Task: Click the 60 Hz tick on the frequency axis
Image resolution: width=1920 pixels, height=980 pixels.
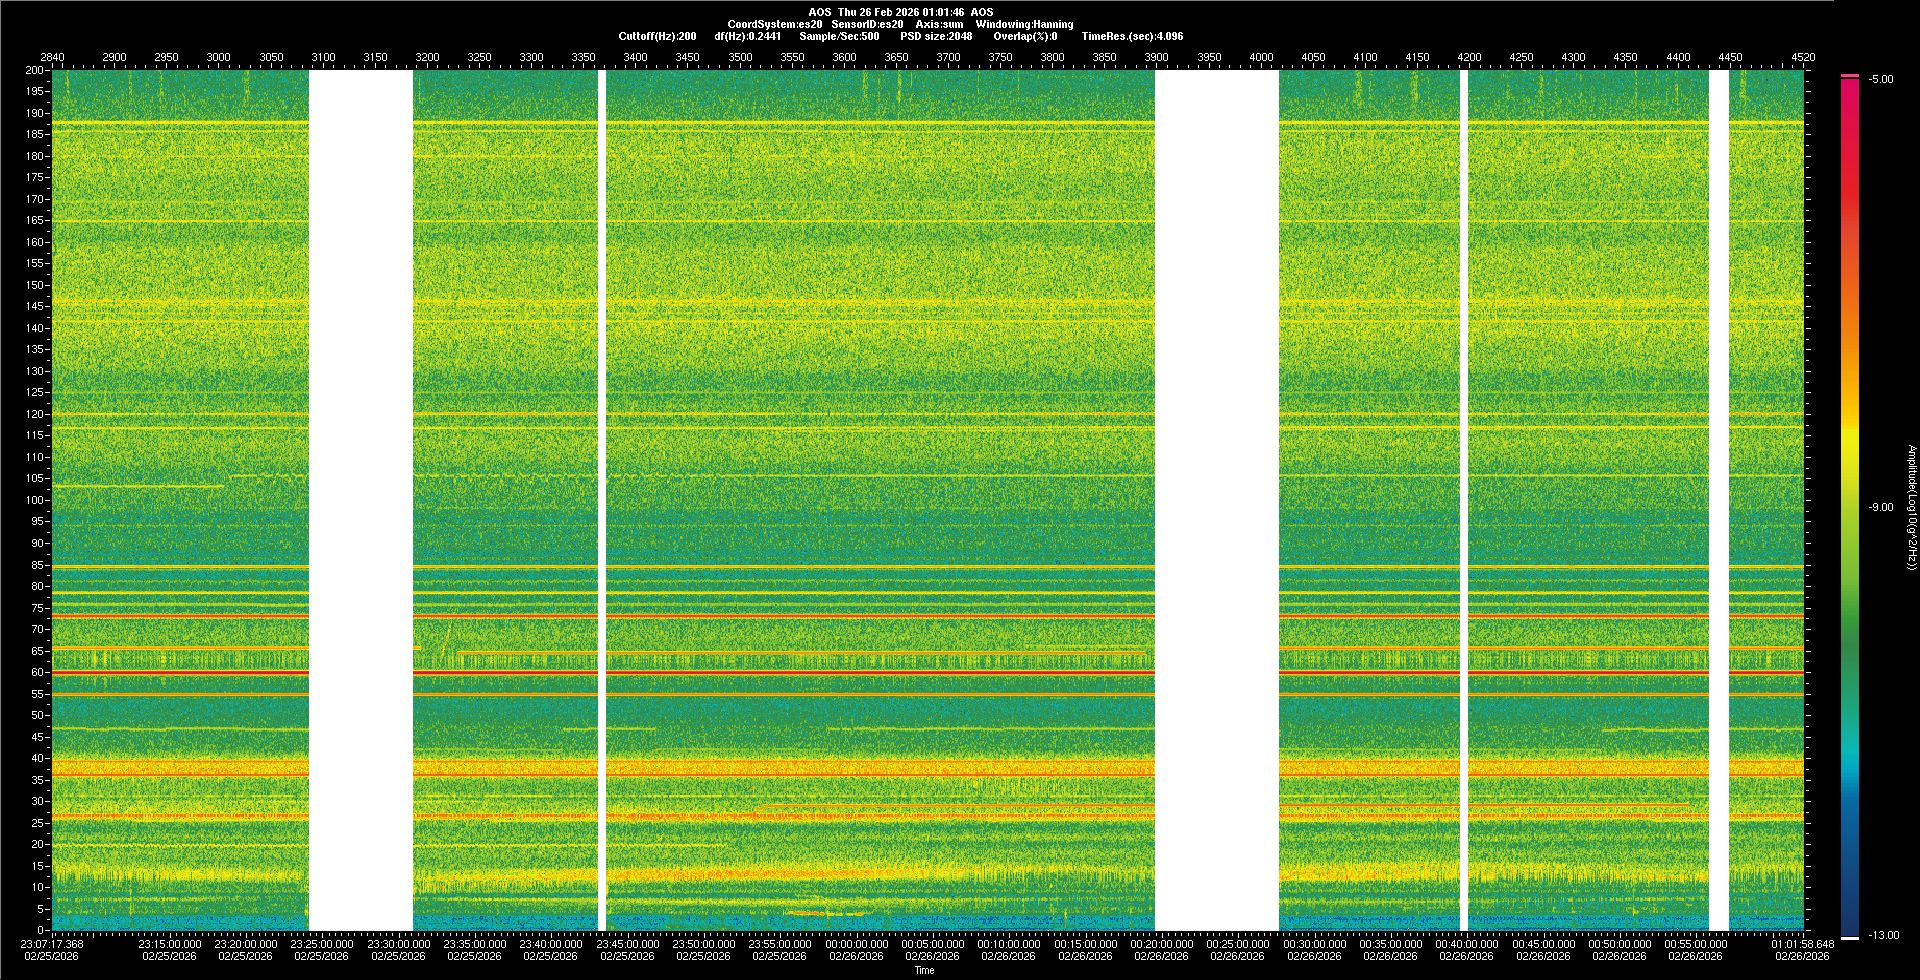Action: coord(35,673)
